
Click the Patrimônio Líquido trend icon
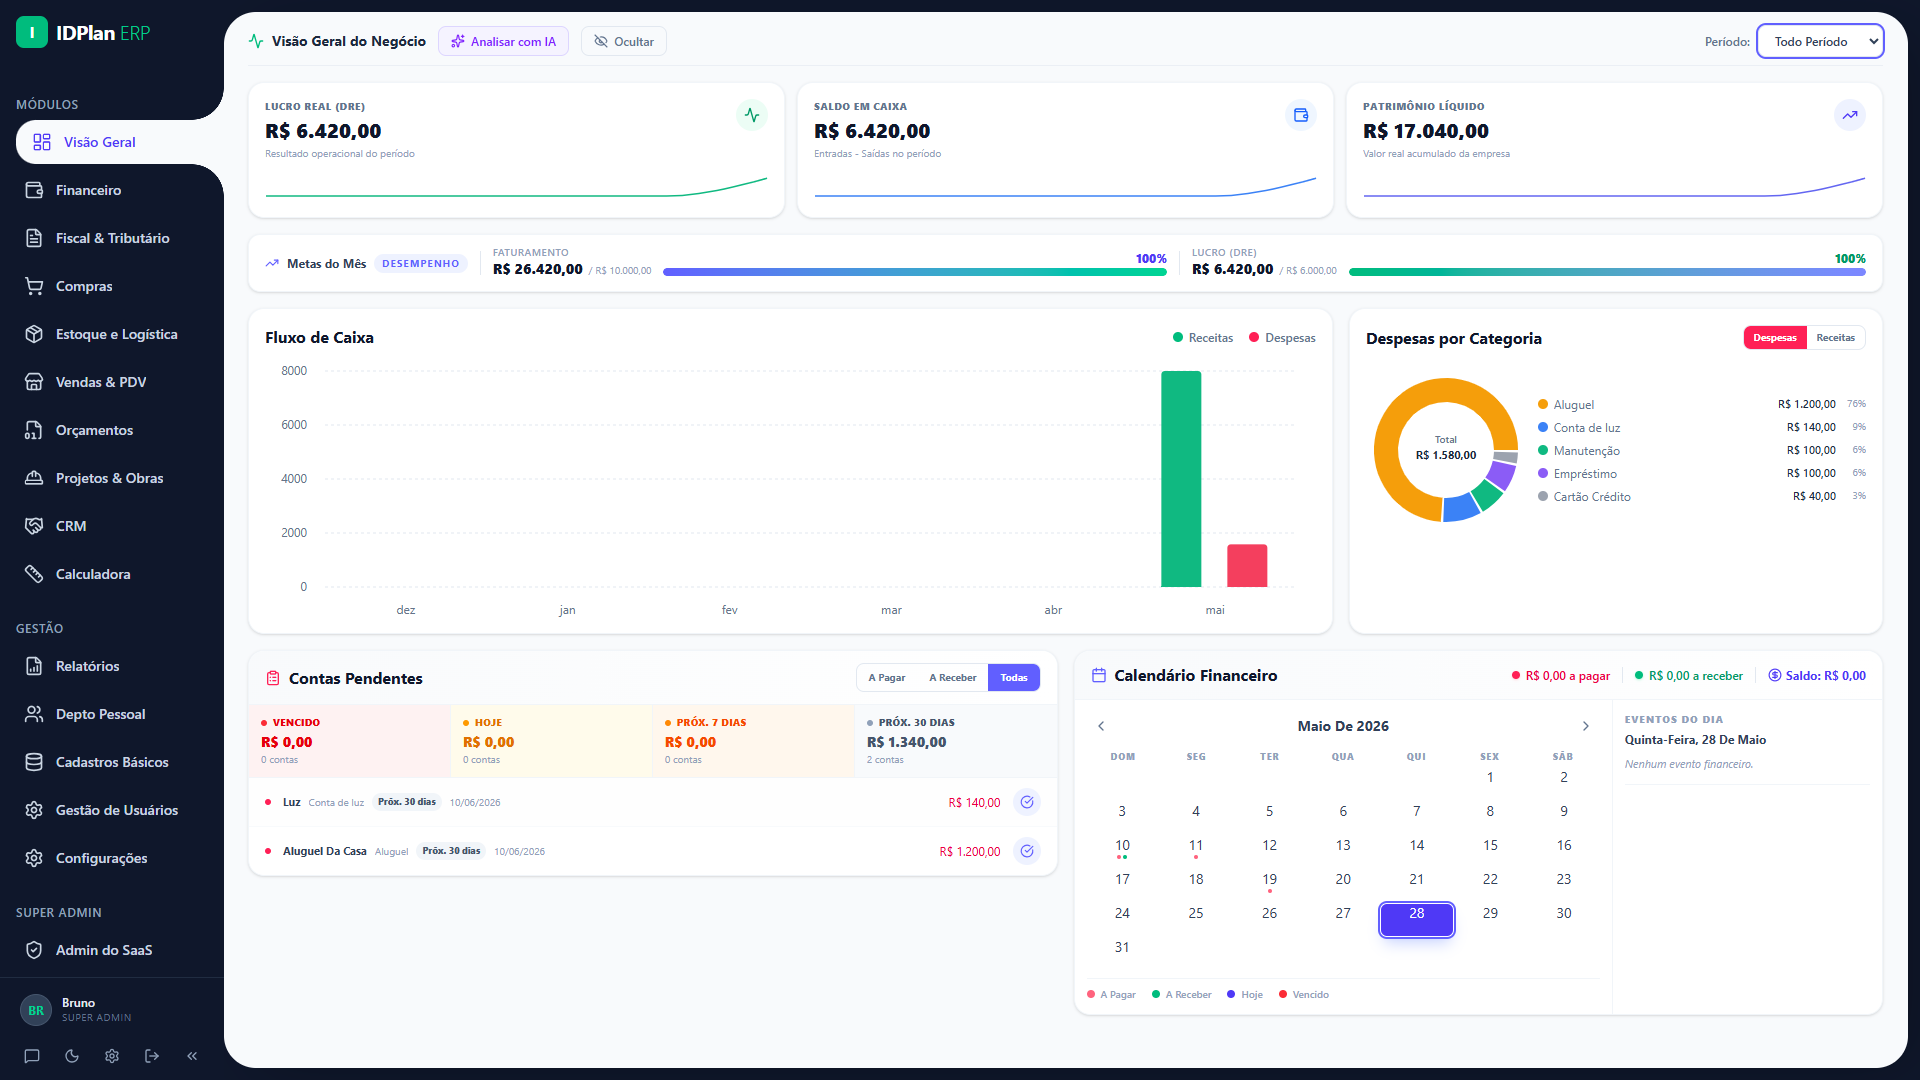(1850, 115)
